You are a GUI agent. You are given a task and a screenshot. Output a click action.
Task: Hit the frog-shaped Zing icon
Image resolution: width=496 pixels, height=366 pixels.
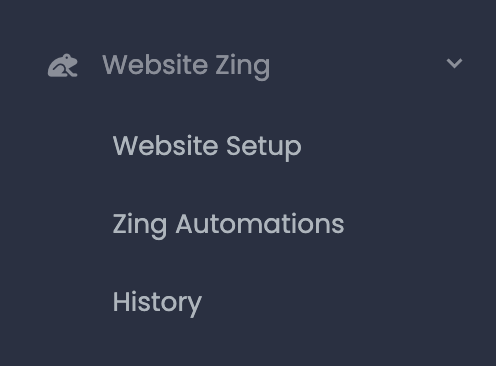pyautogui.click(x=63, y=65)
